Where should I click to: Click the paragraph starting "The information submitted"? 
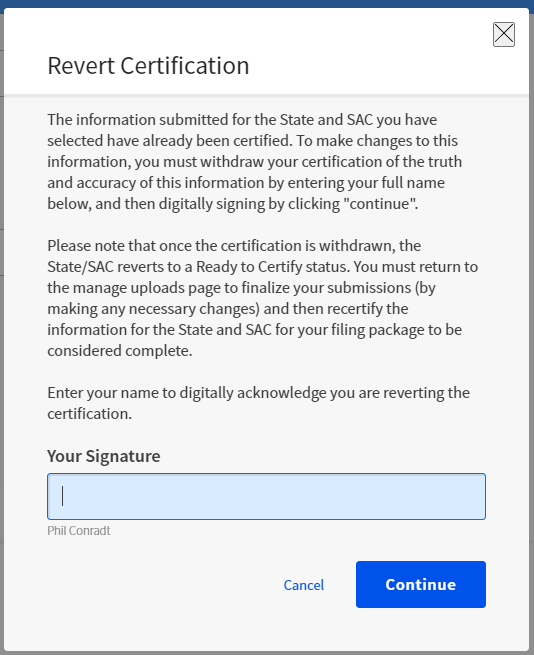pyautogui.click(x=255, y=162)
